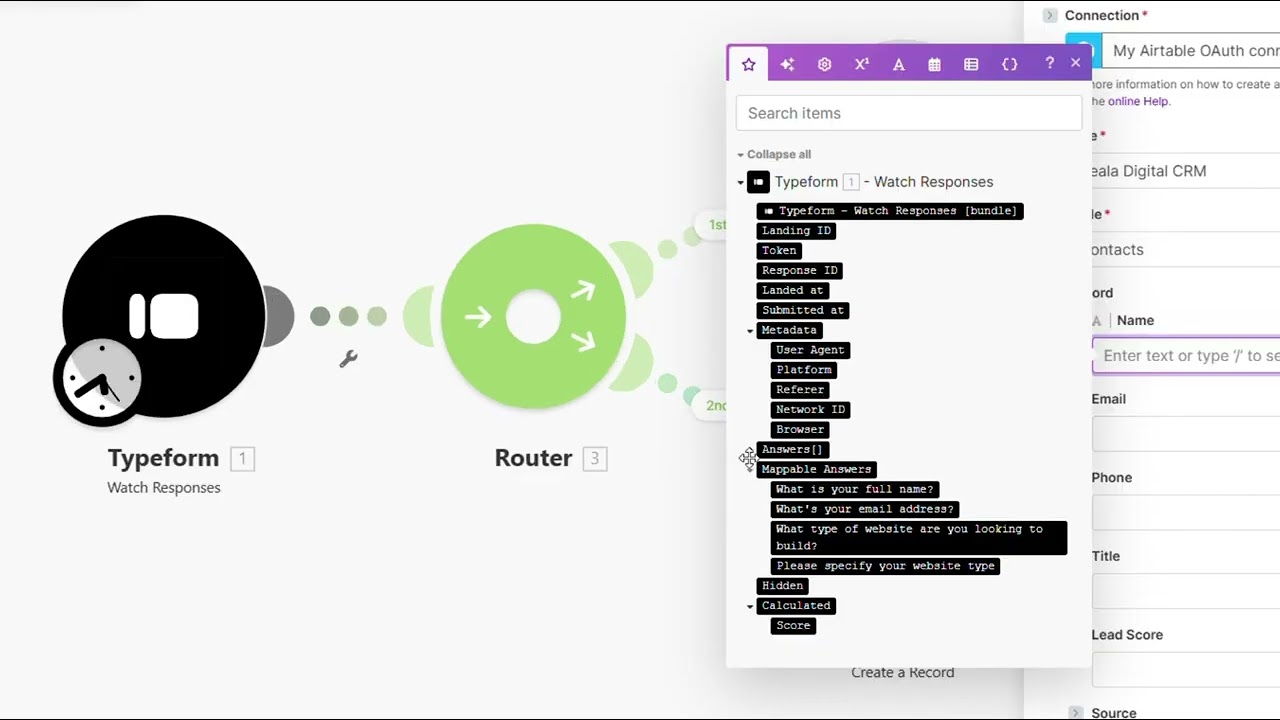This screenshot has height=720, width=1280.
Task: Click the Name field input
Action: (x=1186, y=356)
